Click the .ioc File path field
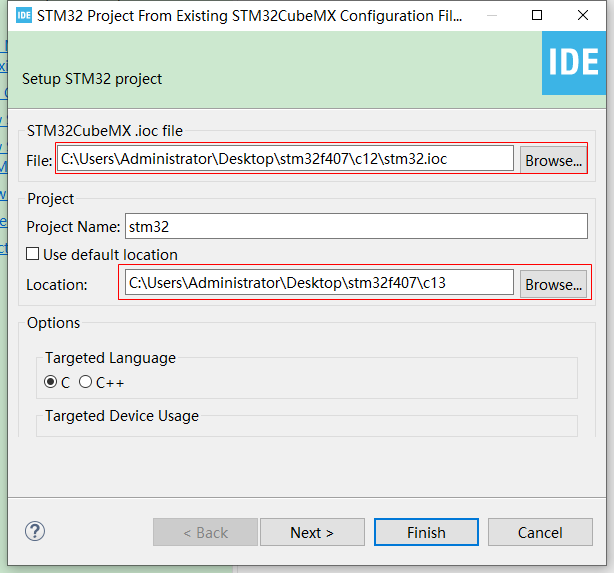614x573 pixels. [285, 159]
